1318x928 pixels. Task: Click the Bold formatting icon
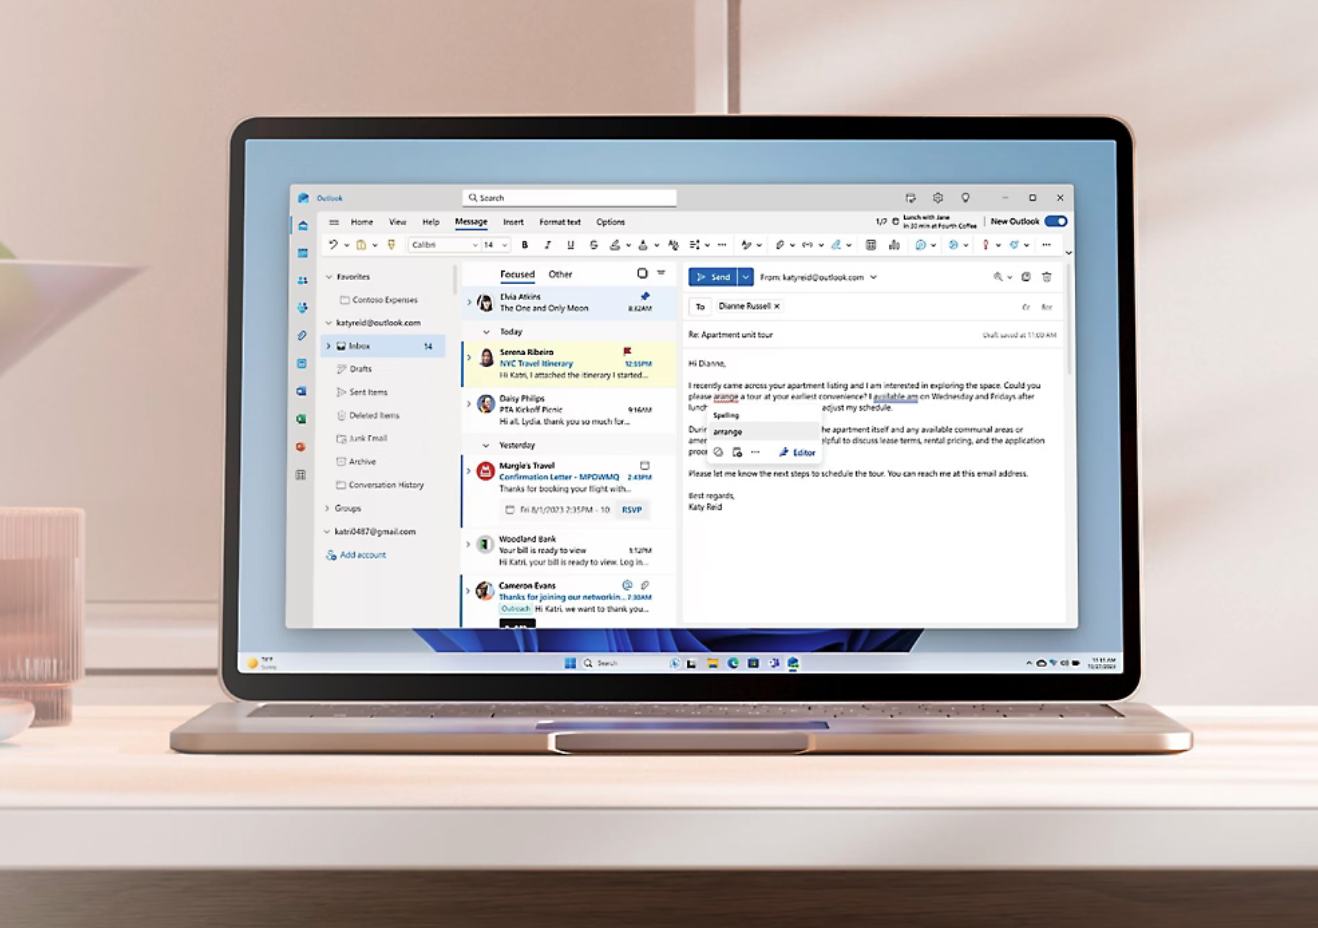(525, 245)
